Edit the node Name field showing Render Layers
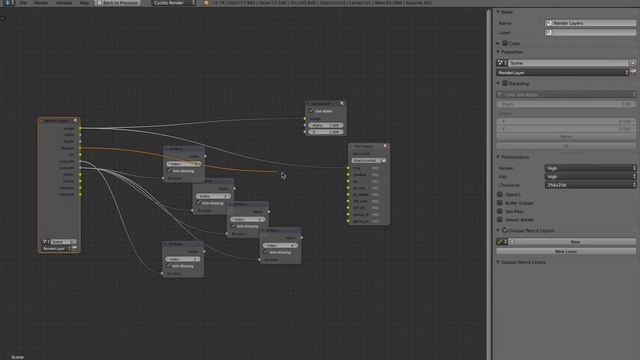 click(590, 23)
